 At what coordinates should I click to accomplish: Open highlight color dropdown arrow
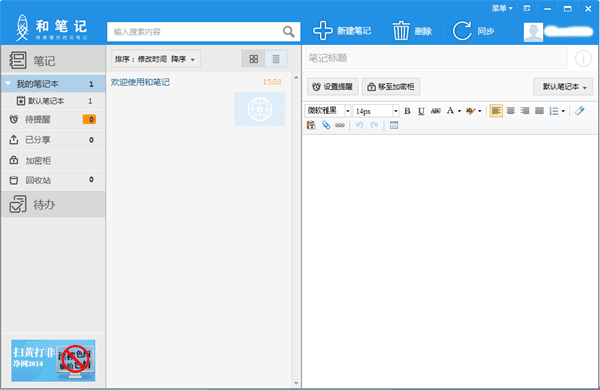click(479, 111)
